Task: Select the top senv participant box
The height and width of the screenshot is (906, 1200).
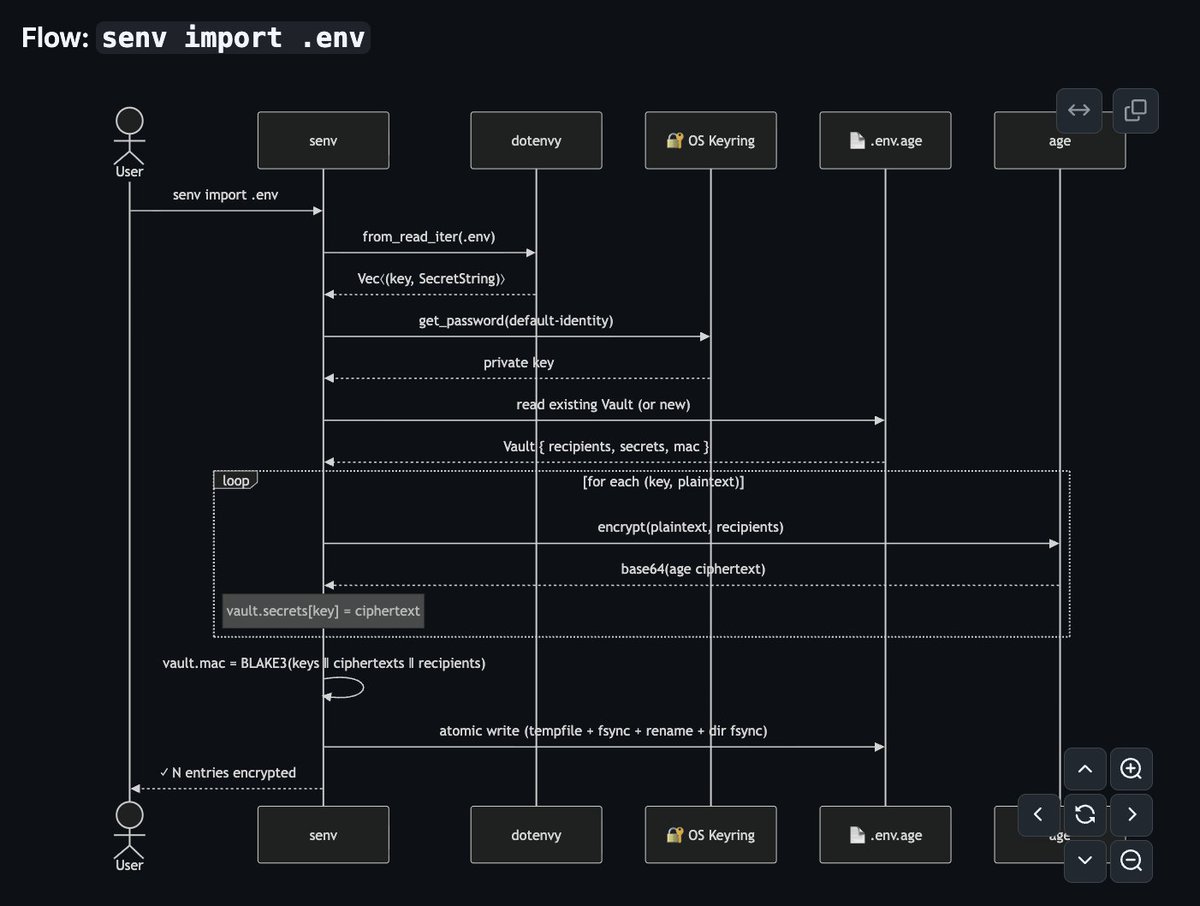Action: click(323, 140)
